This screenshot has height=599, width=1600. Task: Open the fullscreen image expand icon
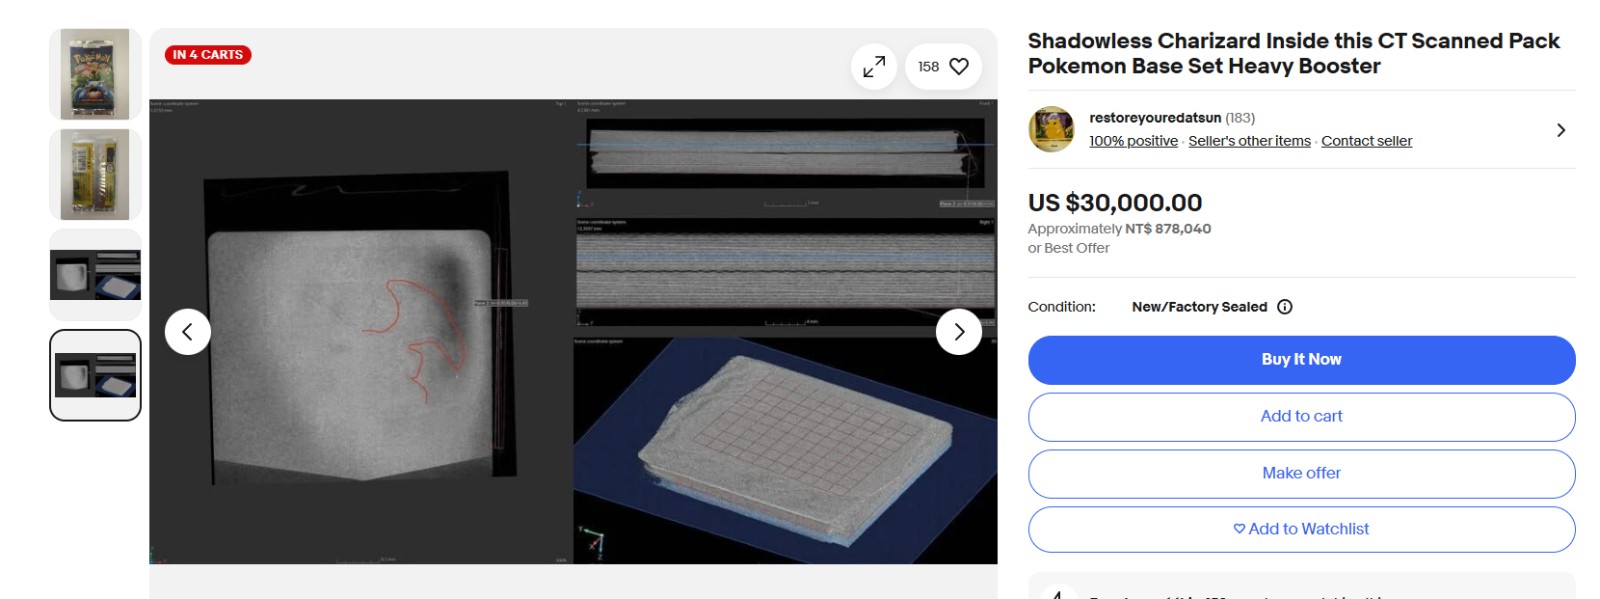pos(874,67)
